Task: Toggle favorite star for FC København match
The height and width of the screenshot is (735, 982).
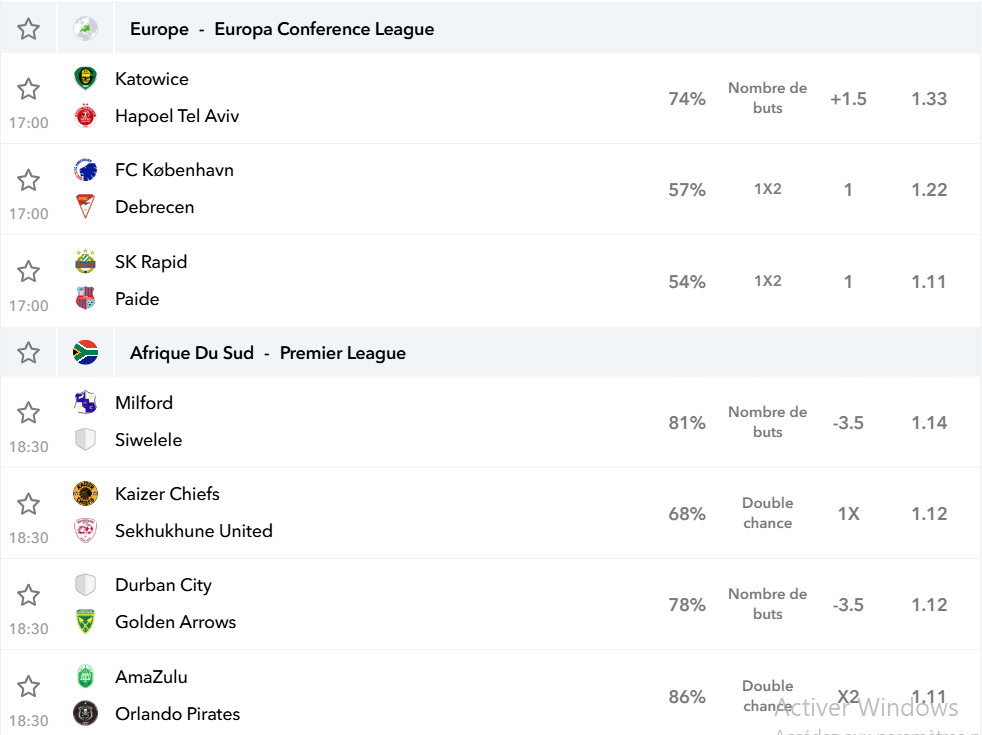Action: tap(28, 180)
